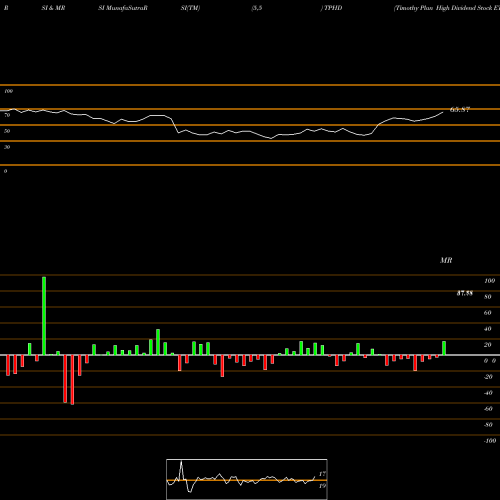
Task: Click the tallest green MR bar
Action: 44,316
